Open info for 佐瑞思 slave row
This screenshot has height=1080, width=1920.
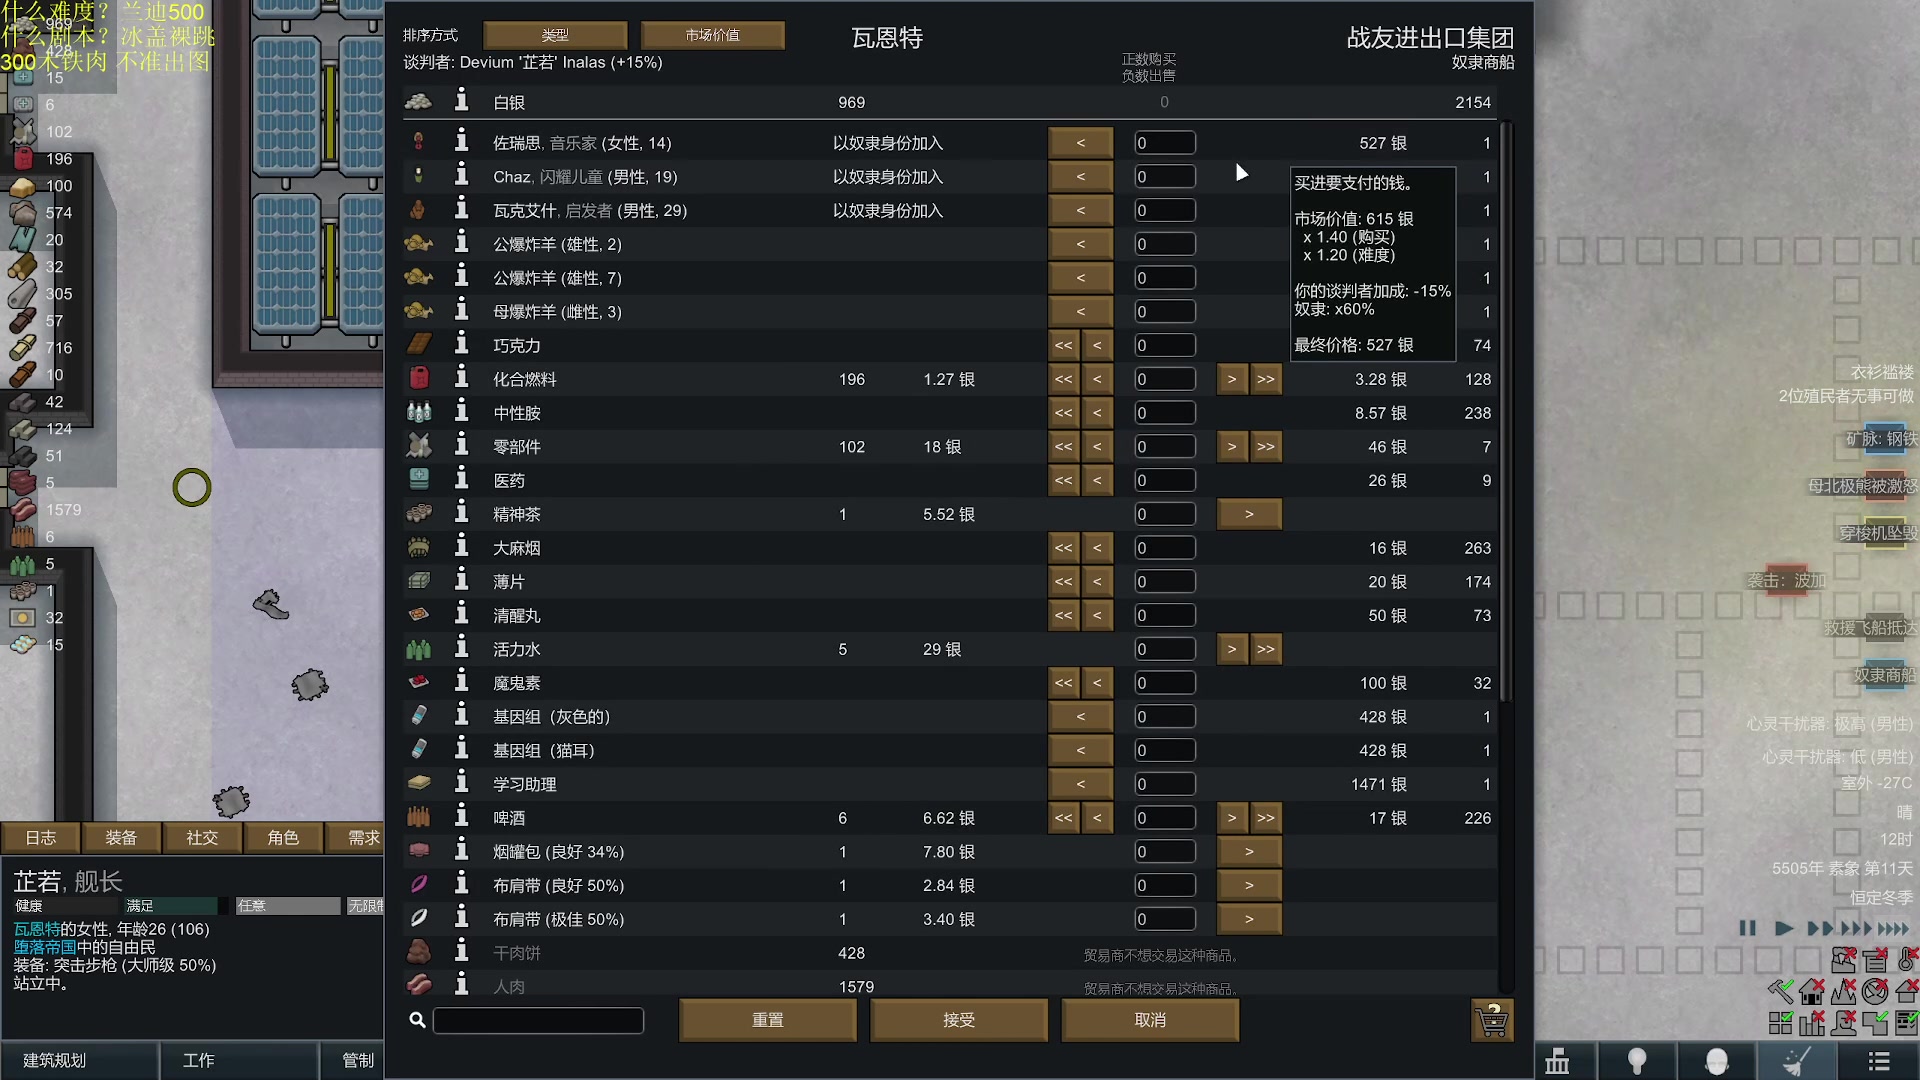point(461,142)
